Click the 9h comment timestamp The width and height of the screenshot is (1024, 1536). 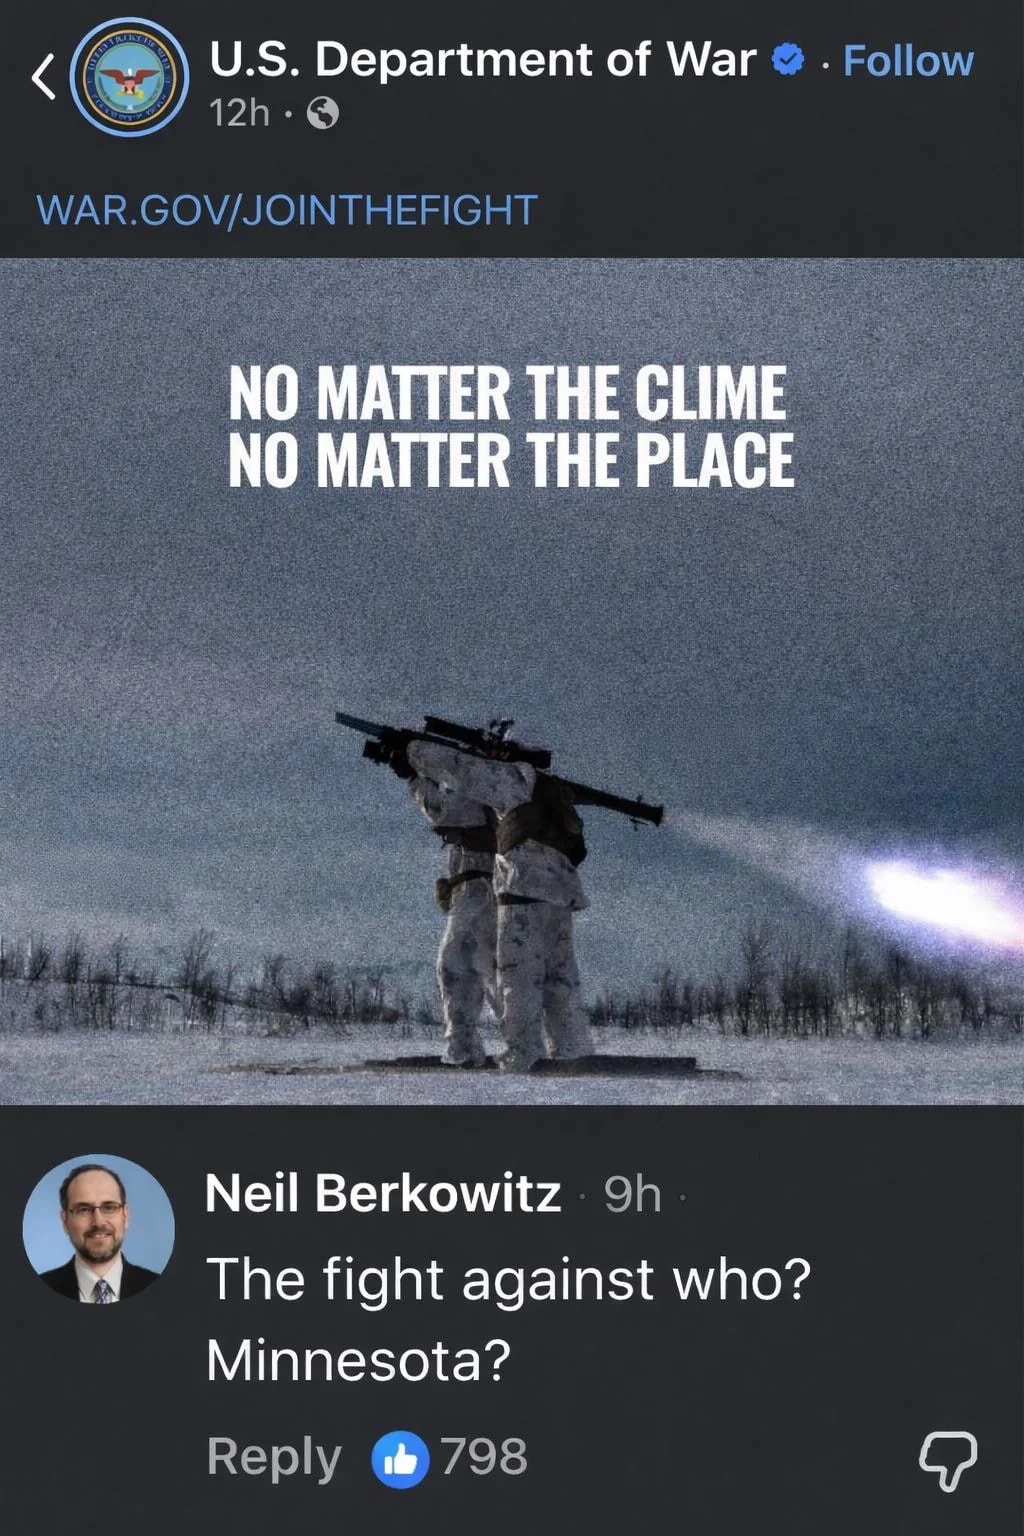coord(633,1194)
